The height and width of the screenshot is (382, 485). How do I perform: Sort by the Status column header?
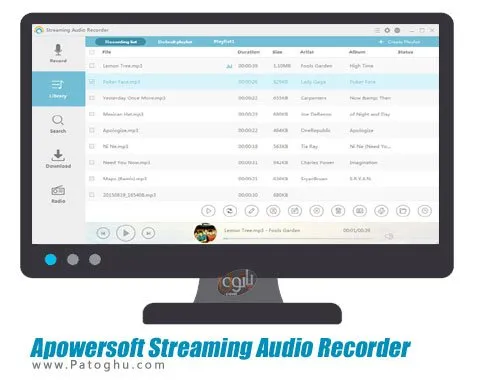pyautogui.click(x=406, y=52)
